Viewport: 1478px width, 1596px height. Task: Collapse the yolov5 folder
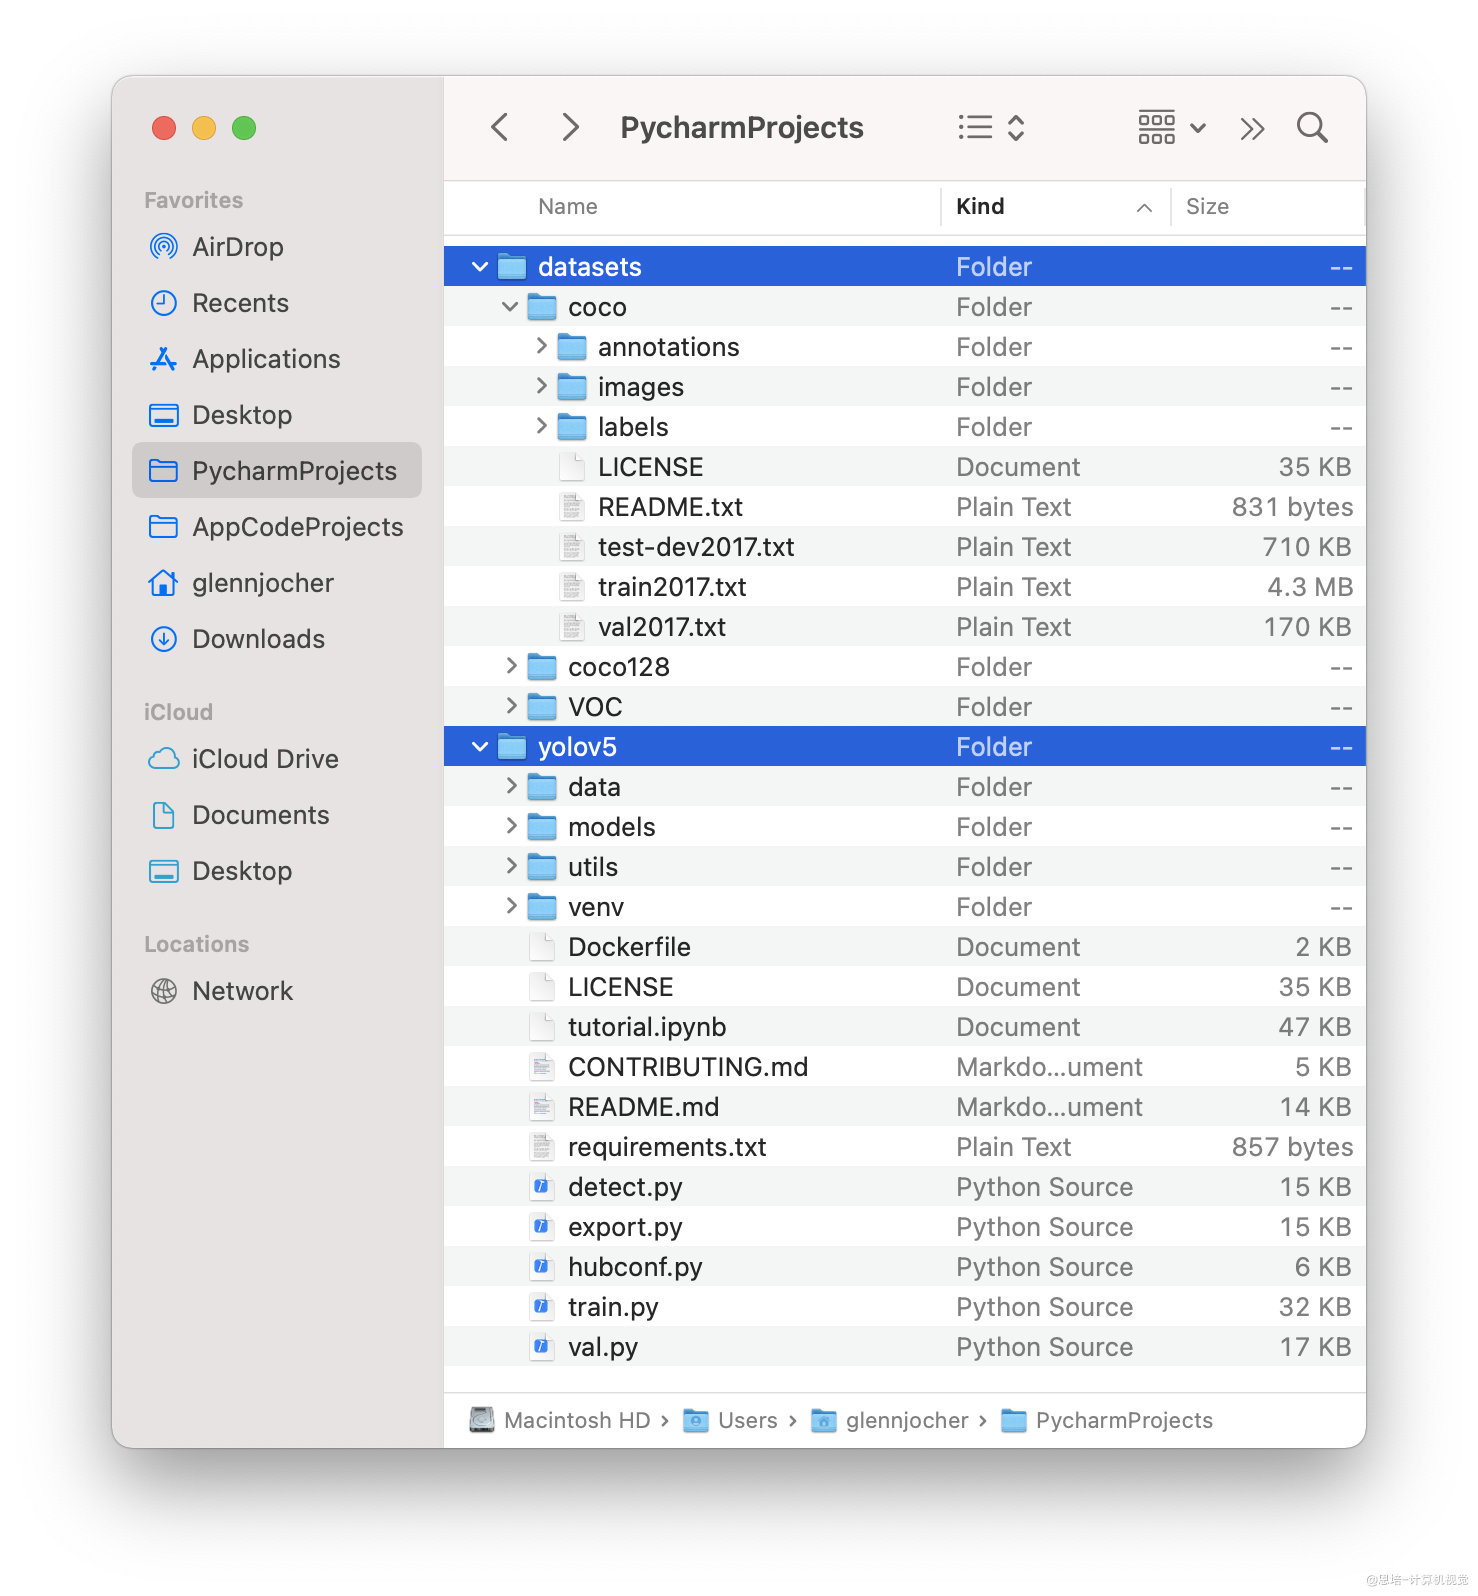tap(480, 747)
